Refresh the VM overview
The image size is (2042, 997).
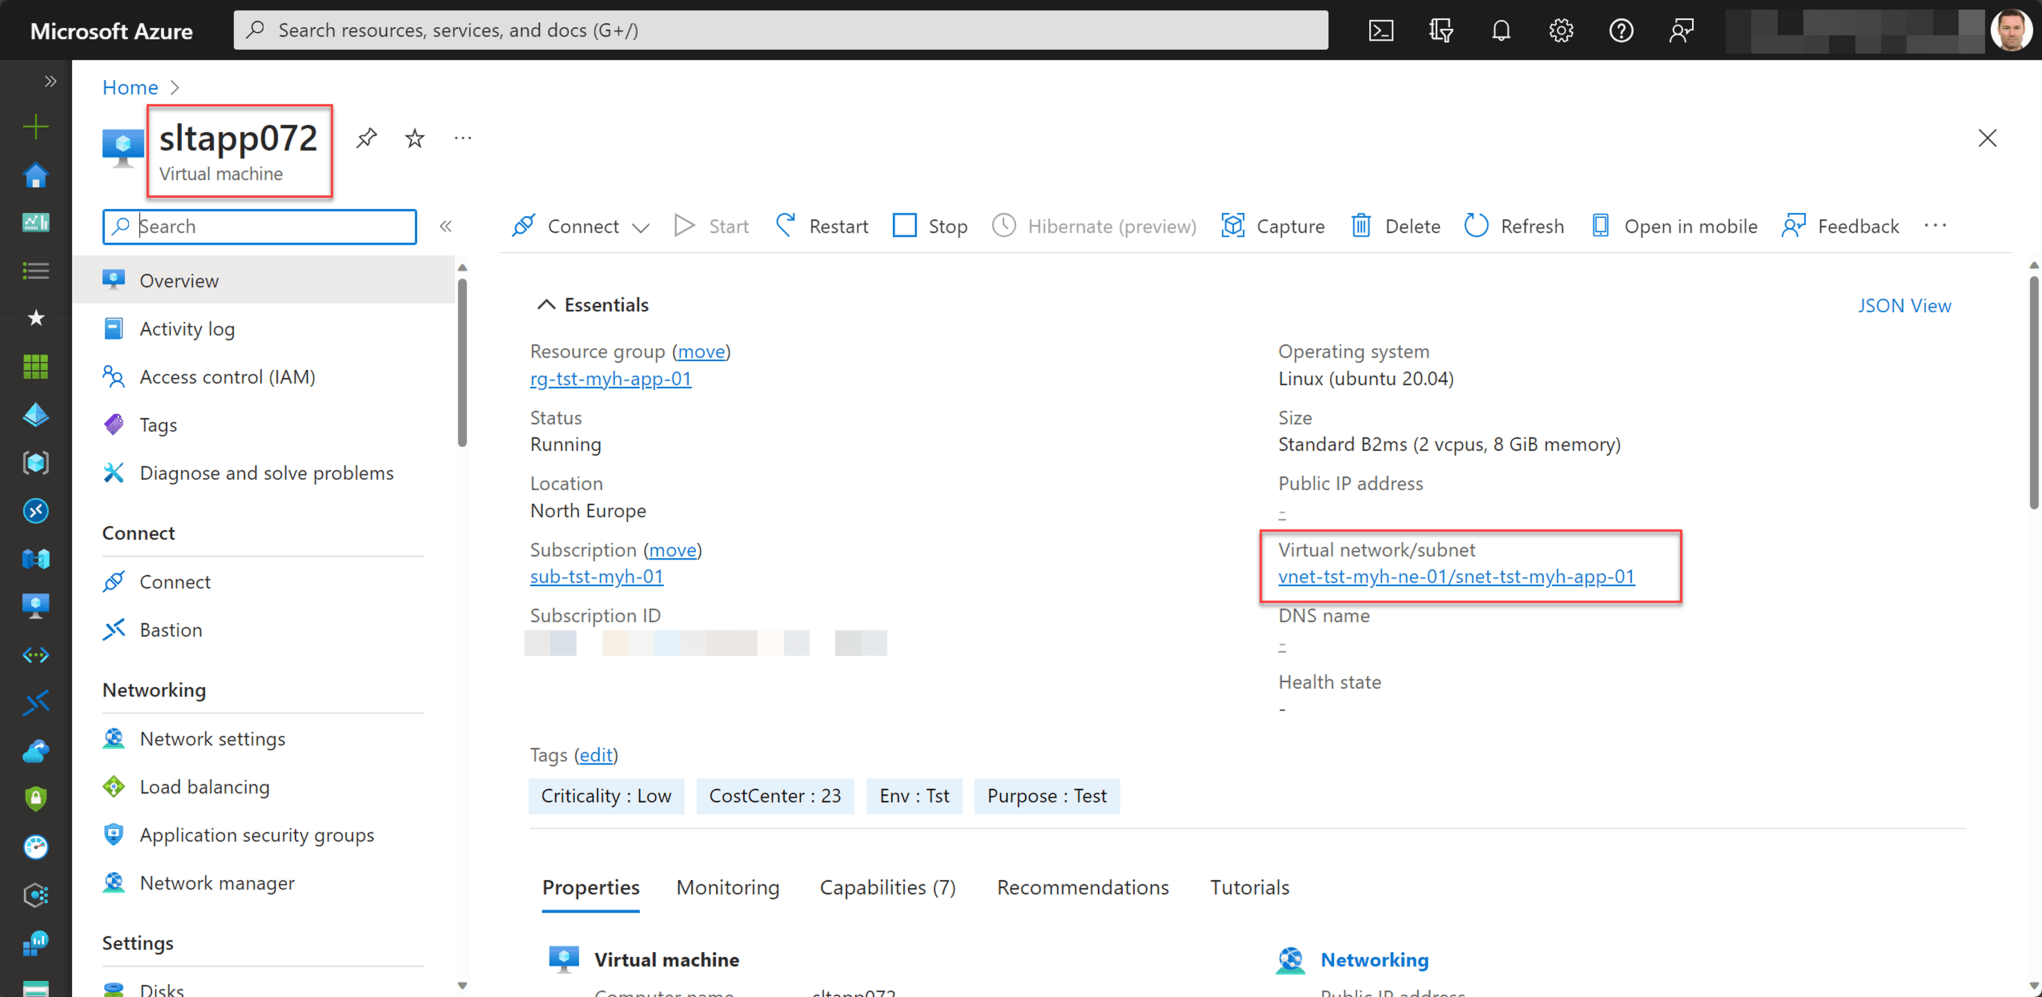click(x=1513, y=226)
